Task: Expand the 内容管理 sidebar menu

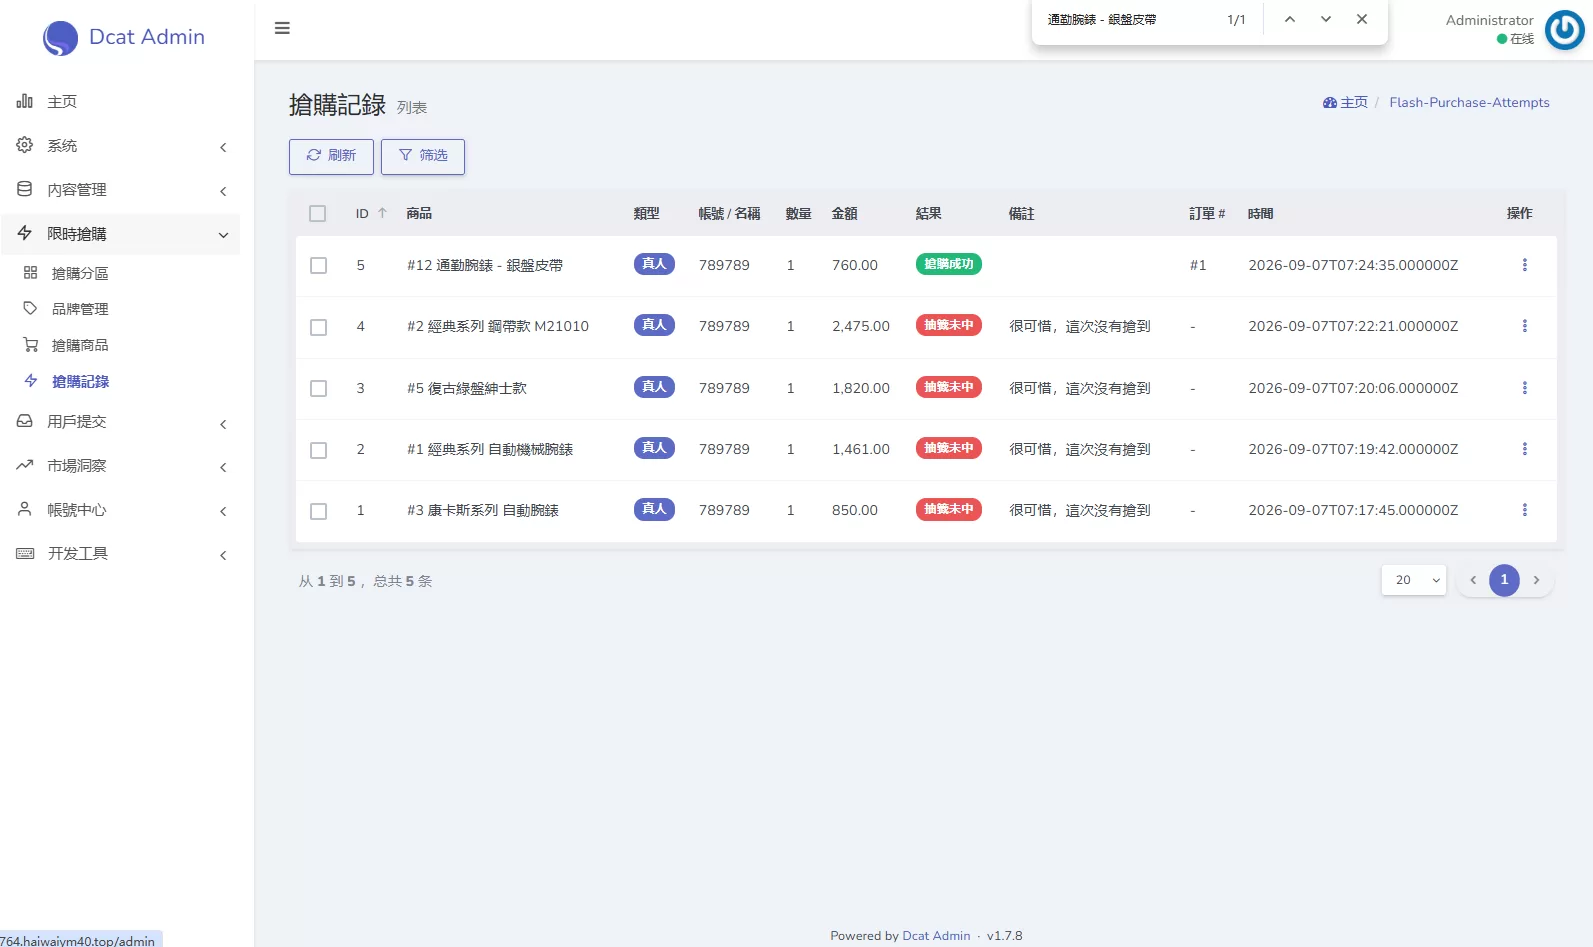Action: coord(120,190)
